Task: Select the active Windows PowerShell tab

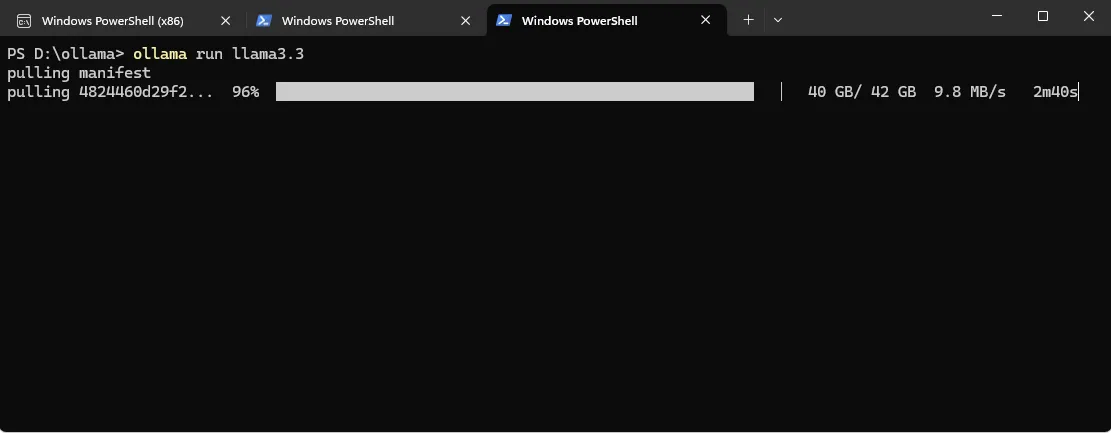Action: tap(607, 21)
